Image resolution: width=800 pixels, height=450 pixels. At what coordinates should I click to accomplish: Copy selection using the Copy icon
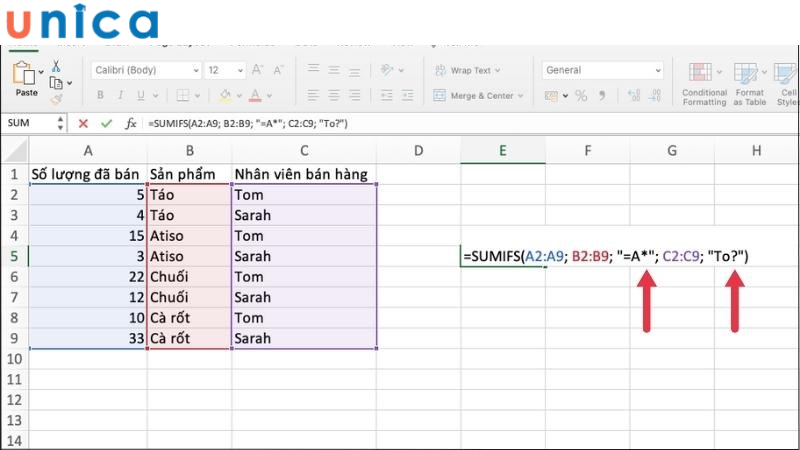(x=56, y=83)
